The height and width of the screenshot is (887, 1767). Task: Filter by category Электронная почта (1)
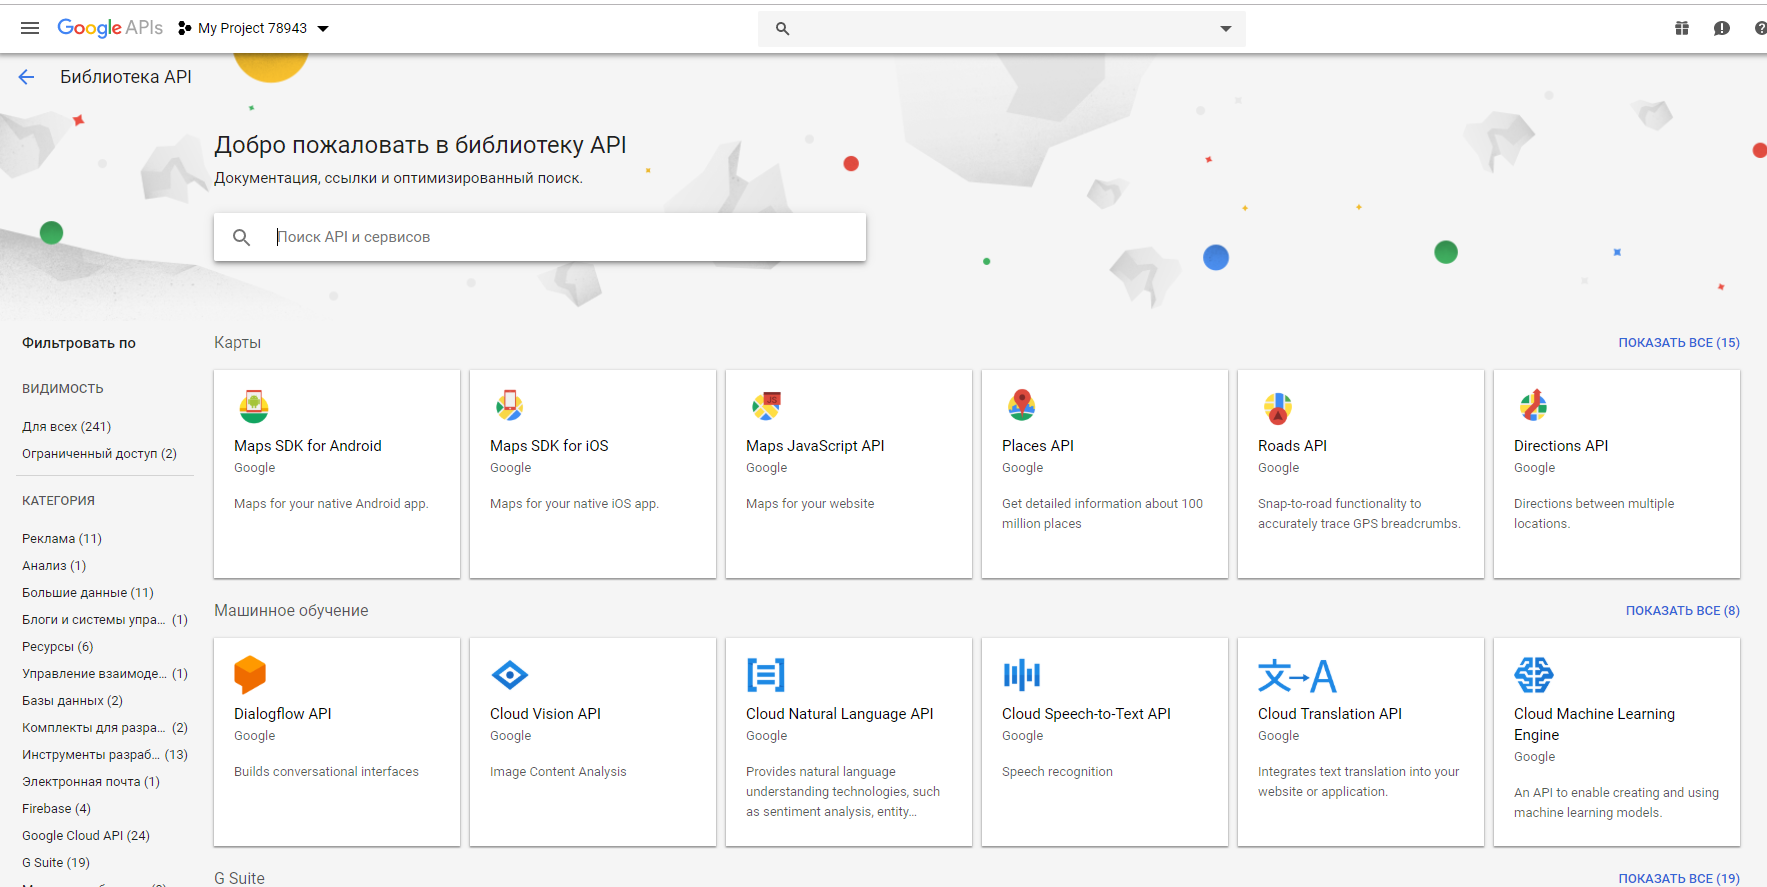(x=91, y=782)
